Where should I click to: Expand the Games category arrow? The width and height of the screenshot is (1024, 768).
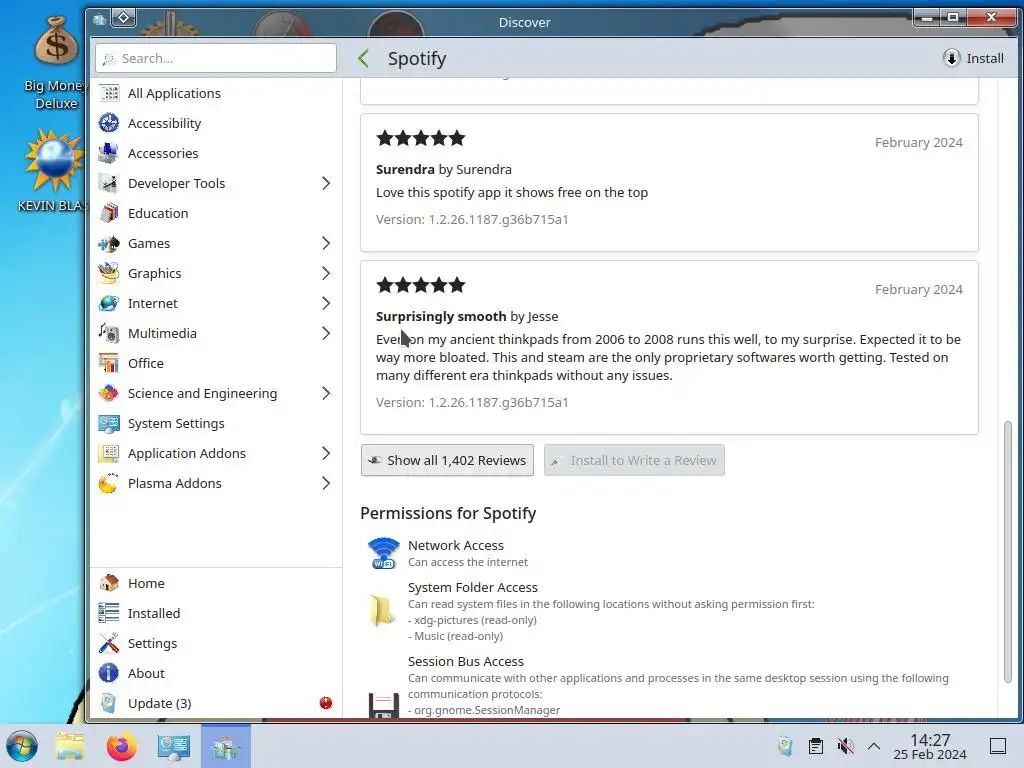(326, 244)
